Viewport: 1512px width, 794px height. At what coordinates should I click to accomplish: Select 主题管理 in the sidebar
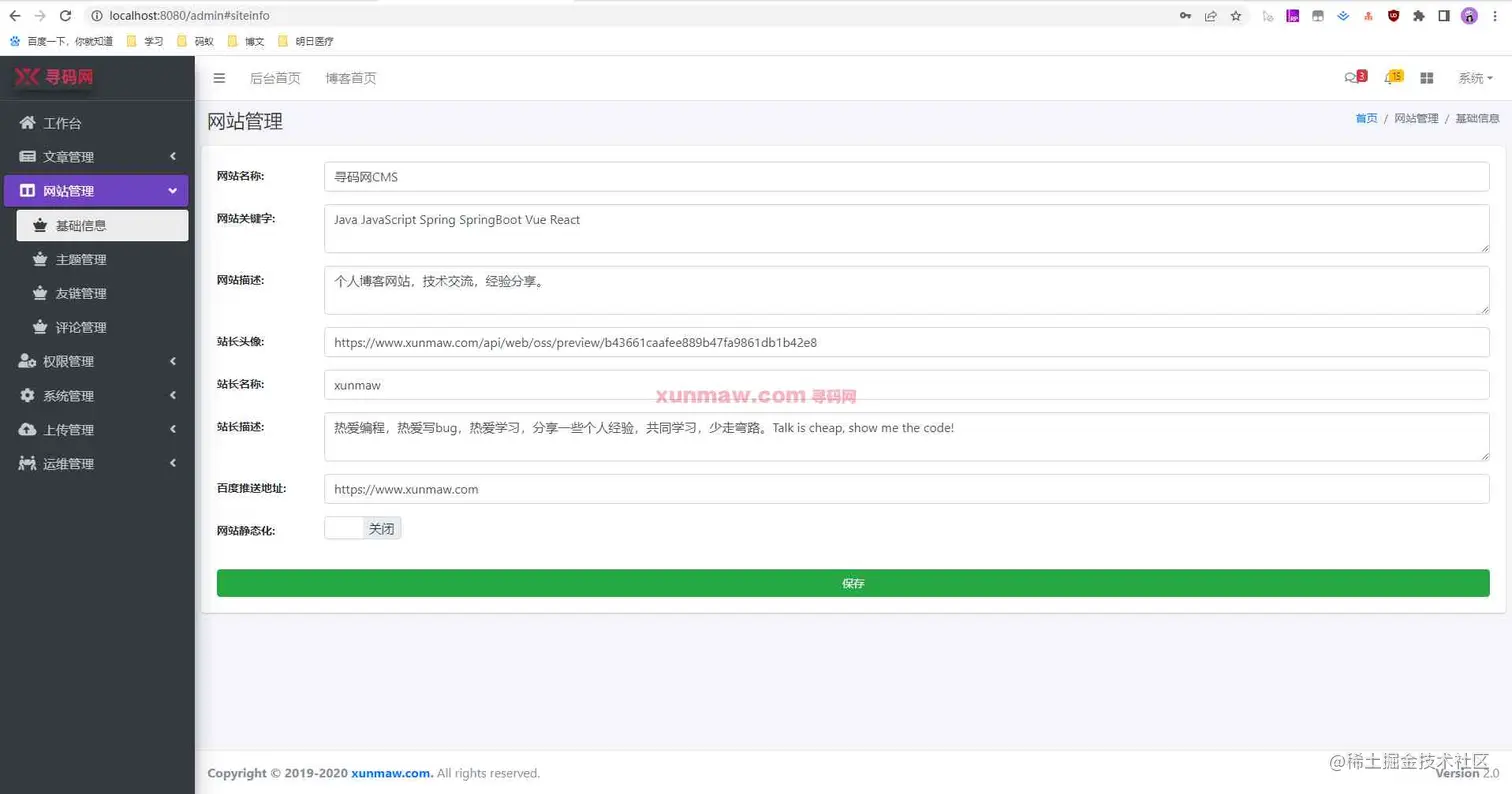[102, 260]
